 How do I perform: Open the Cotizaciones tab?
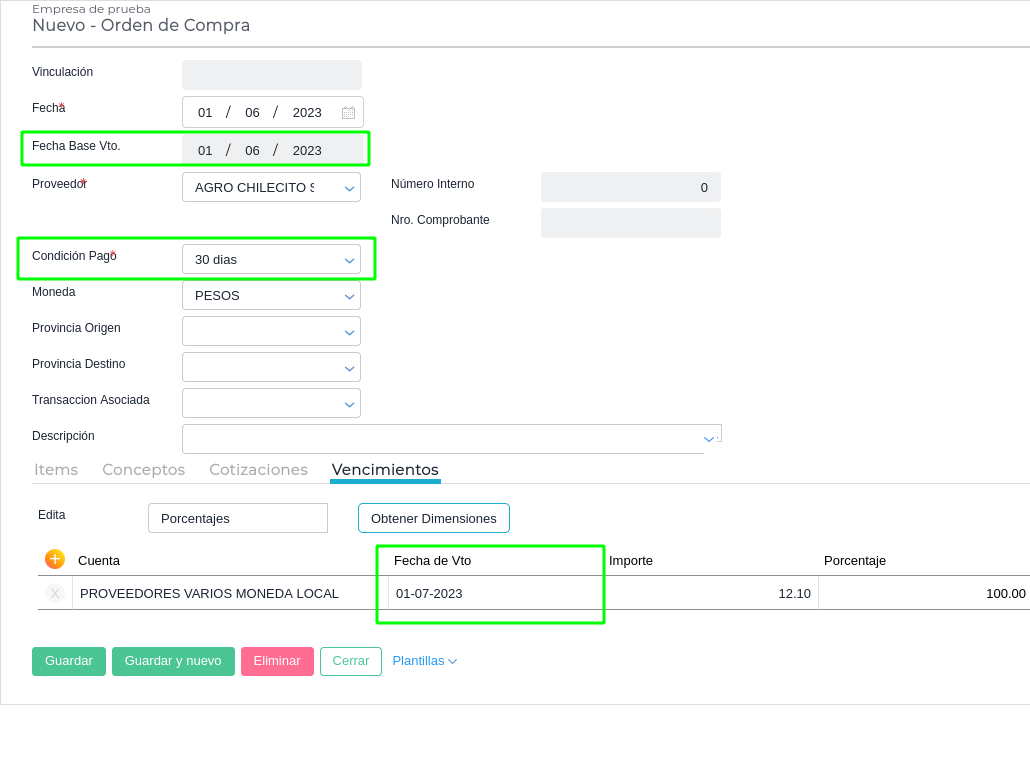(258, 469)
